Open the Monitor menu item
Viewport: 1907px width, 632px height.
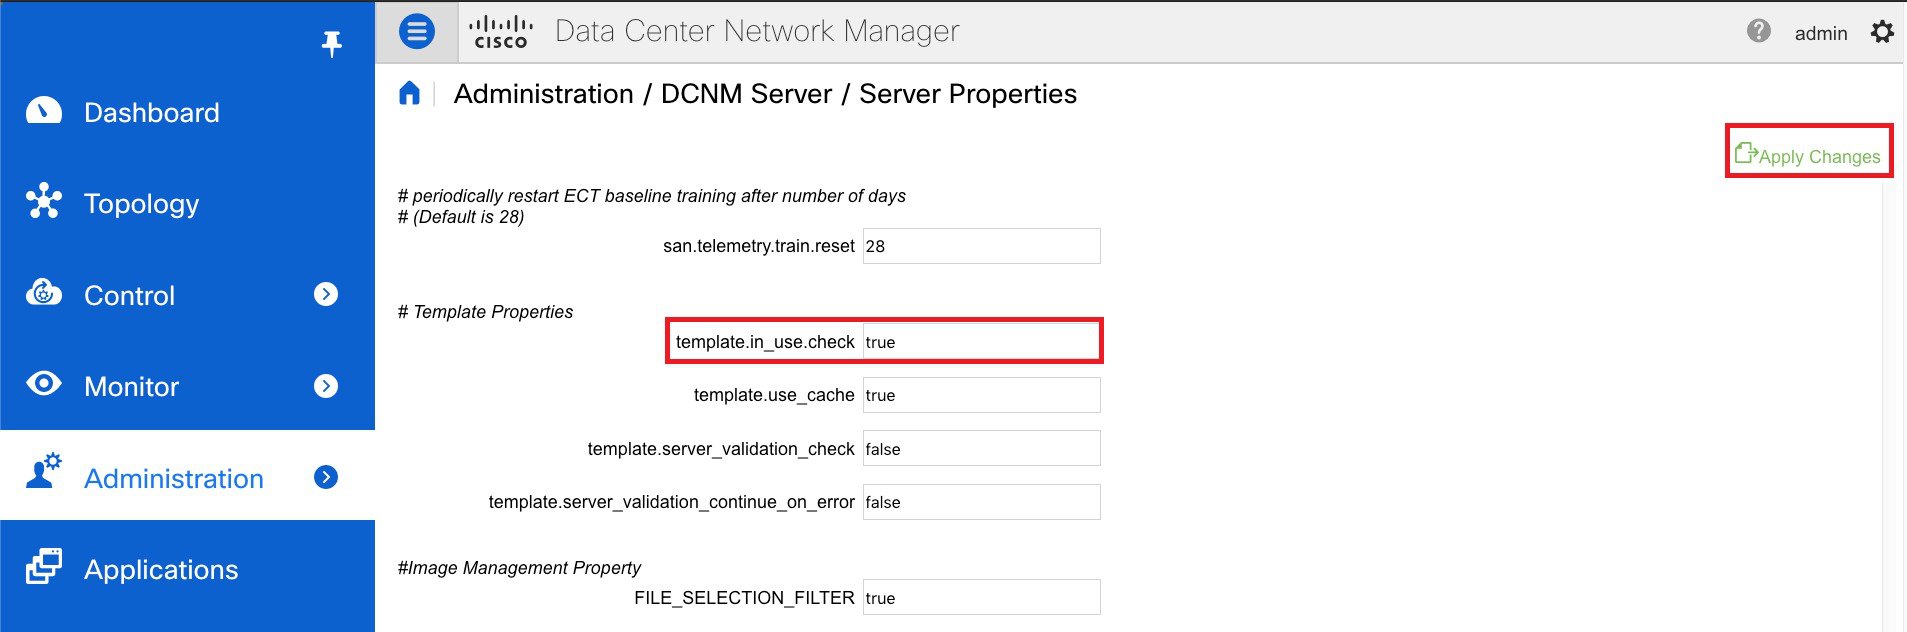tap(188, 386)
